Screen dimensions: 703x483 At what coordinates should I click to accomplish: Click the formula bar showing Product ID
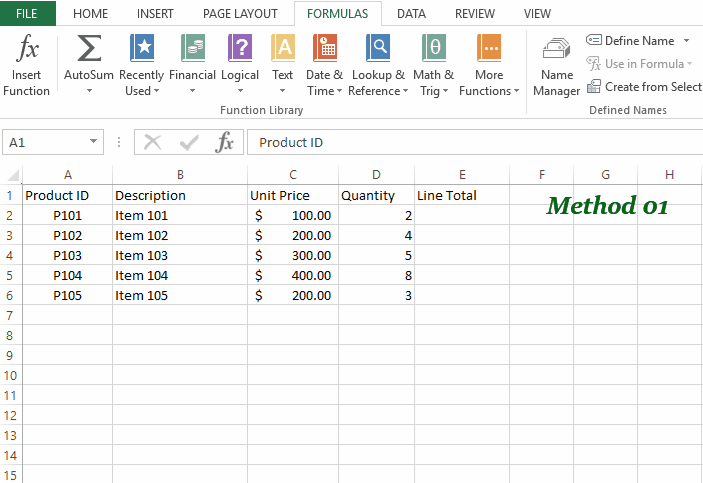point(474,142)
